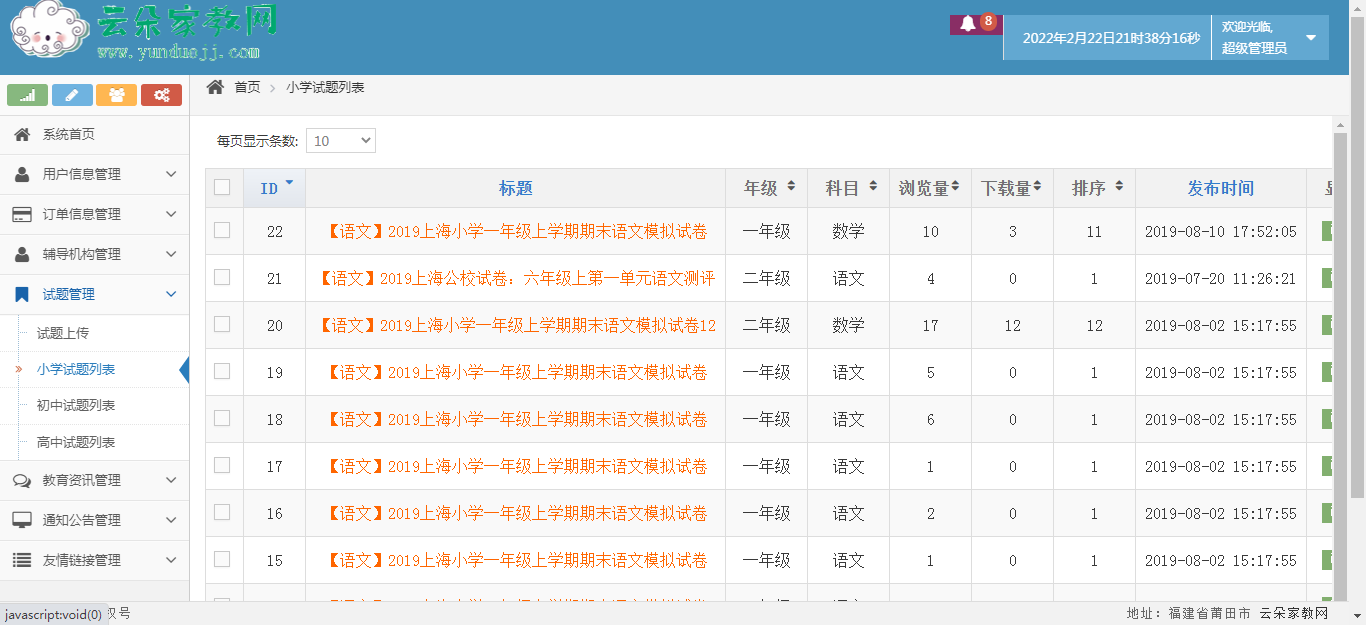
Task: Click the blue pencil edit shortcut icon
Action: tap(72, 95)
